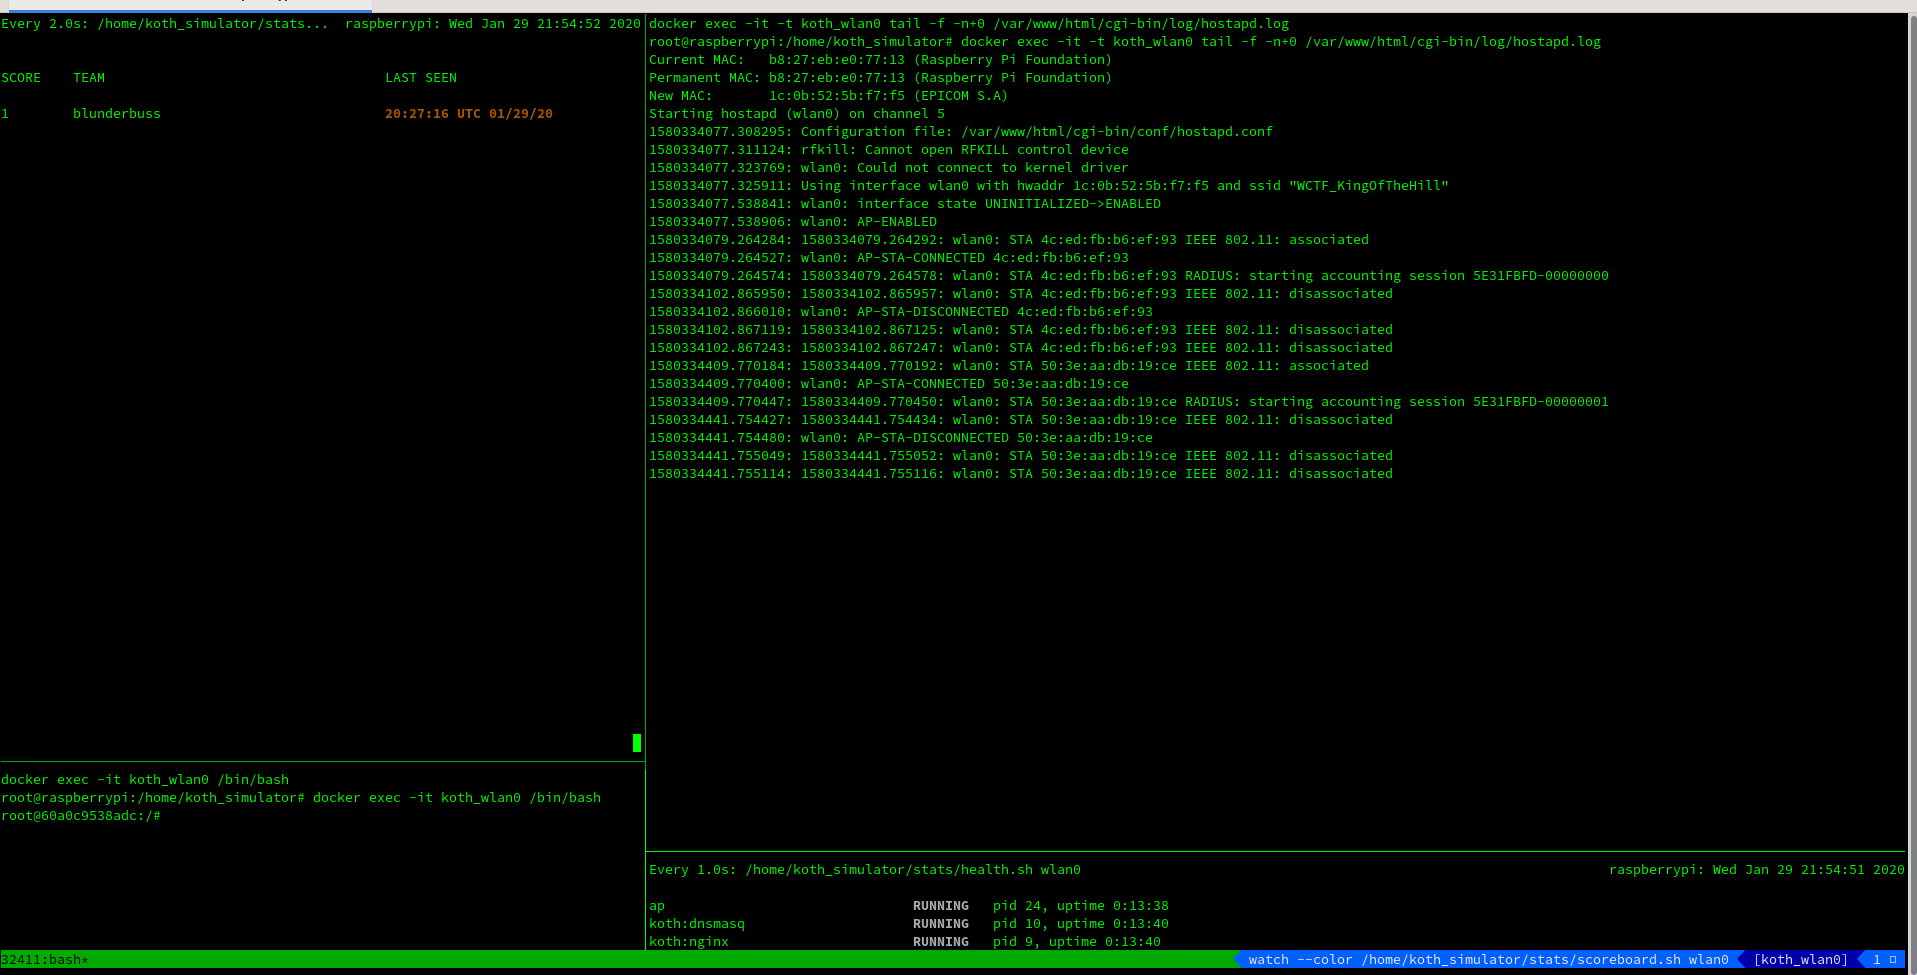Click the 1580334079.264284 associated log line

click(1009, 240)
